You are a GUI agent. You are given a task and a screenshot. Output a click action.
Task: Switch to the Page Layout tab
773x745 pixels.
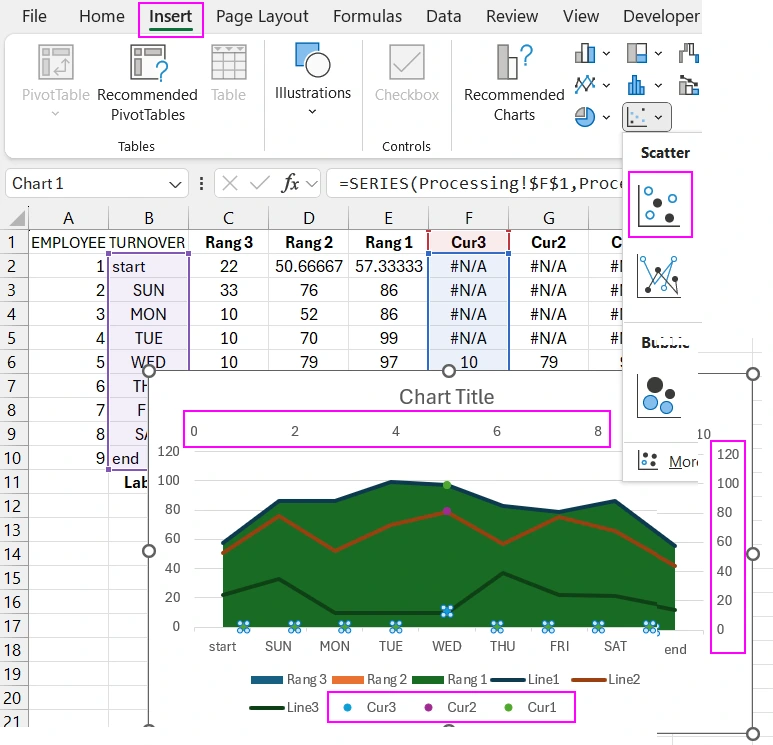tap(262, 17)
